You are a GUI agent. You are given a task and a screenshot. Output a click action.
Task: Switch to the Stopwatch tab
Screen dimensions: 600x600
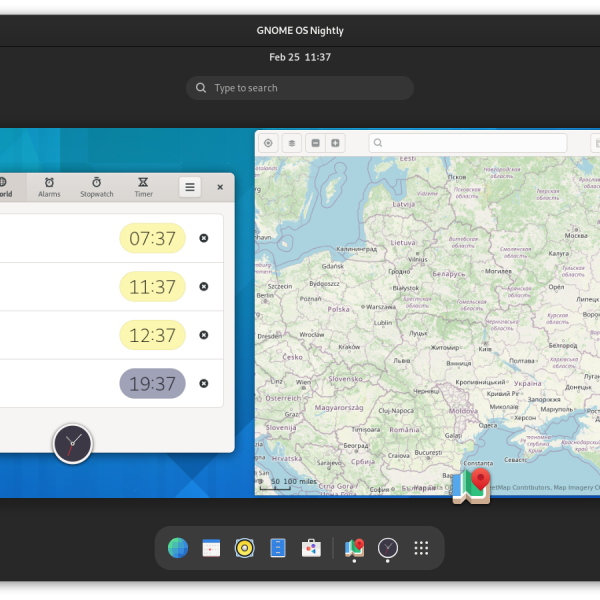pos(97,187)
